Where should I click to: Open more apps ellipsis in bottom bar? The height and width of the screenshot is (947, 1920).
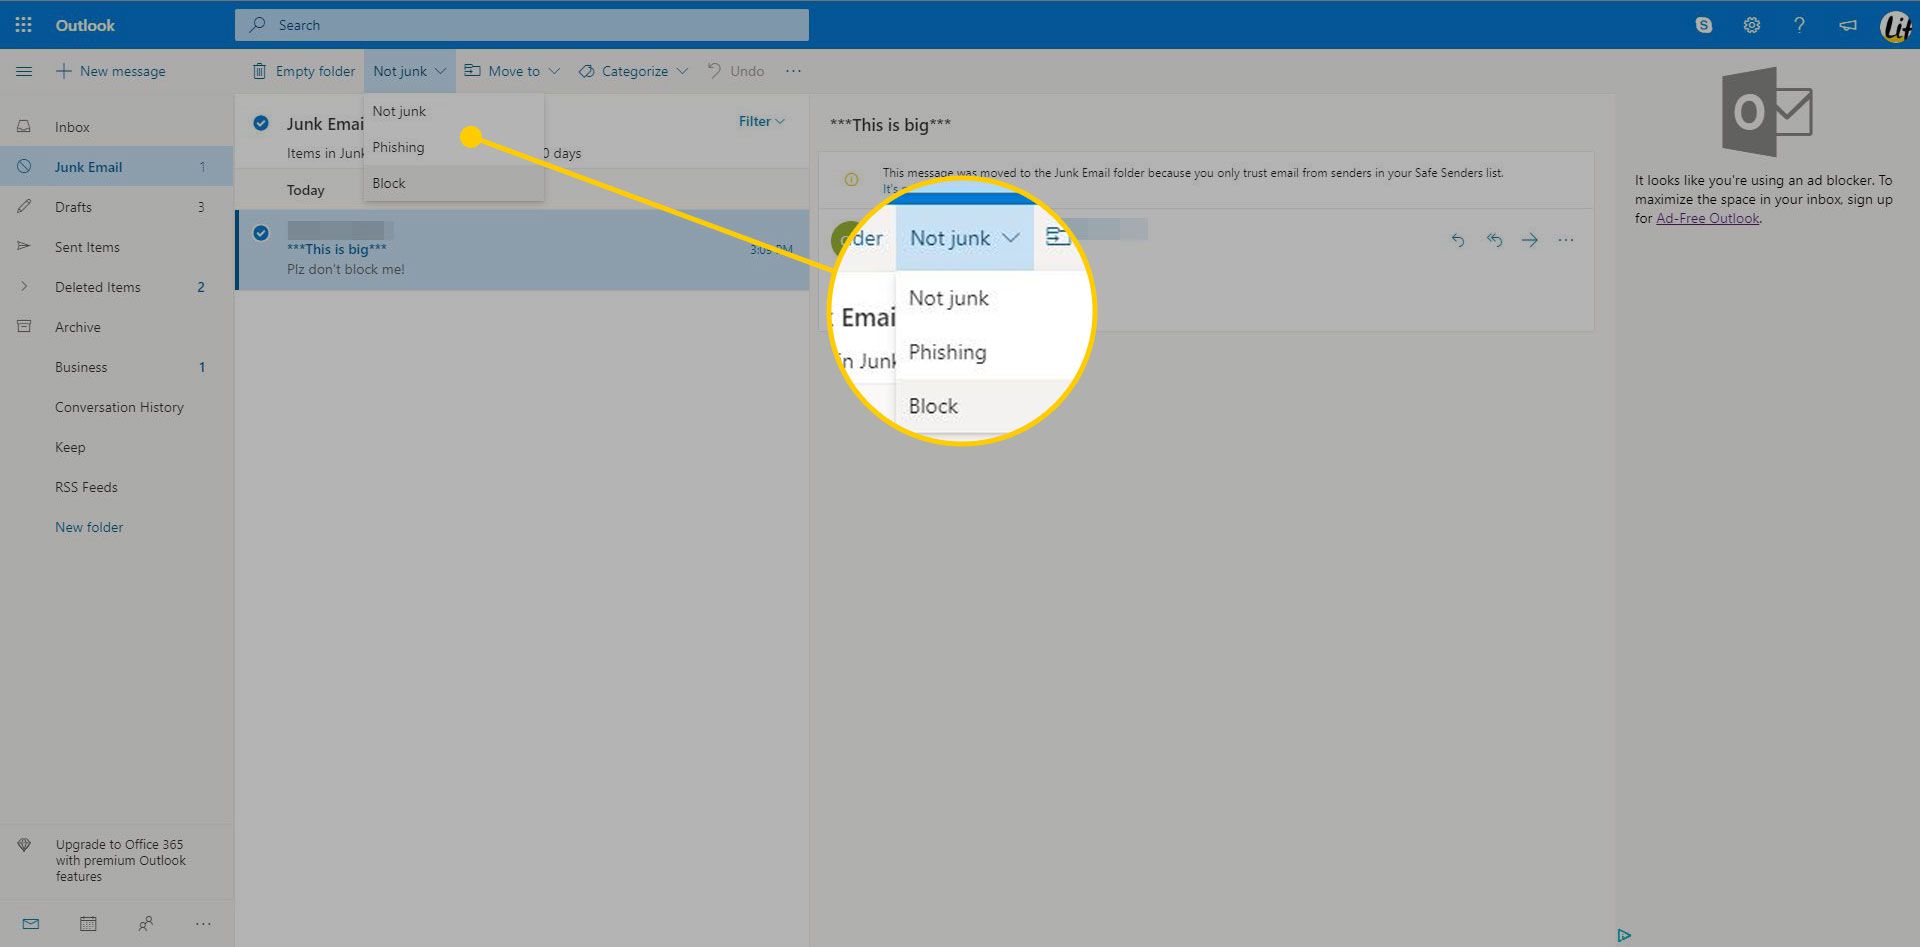click(203, 924)
